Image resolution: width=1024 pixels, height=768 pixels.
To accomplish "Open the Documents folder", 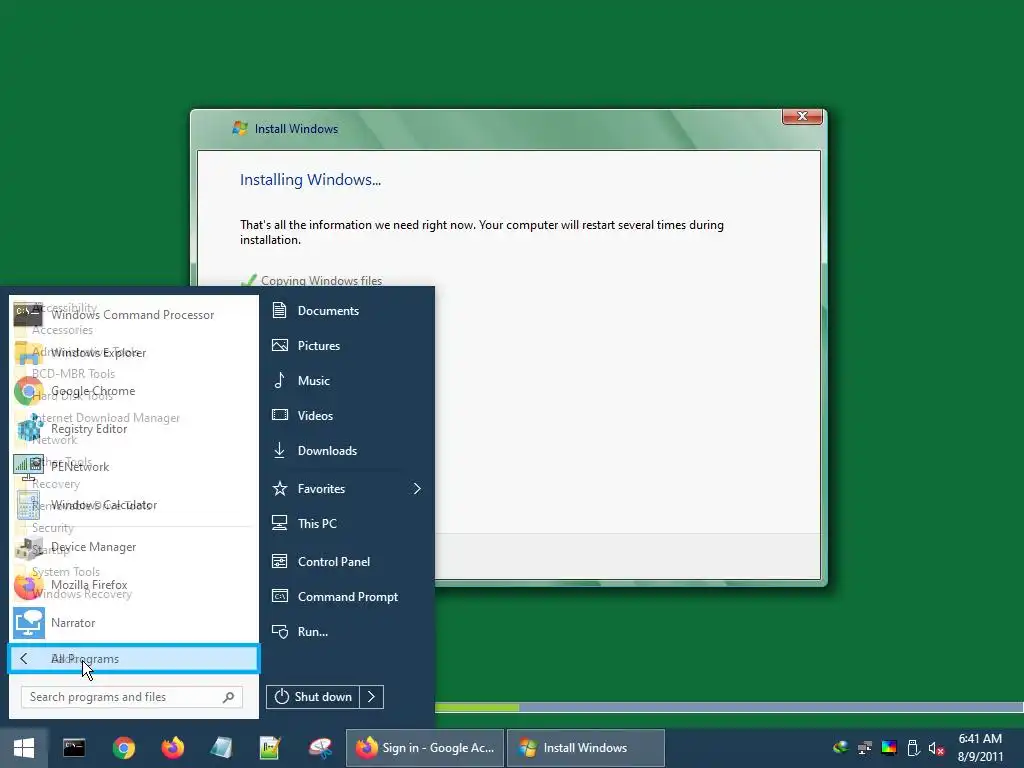I will click(347, 311).
